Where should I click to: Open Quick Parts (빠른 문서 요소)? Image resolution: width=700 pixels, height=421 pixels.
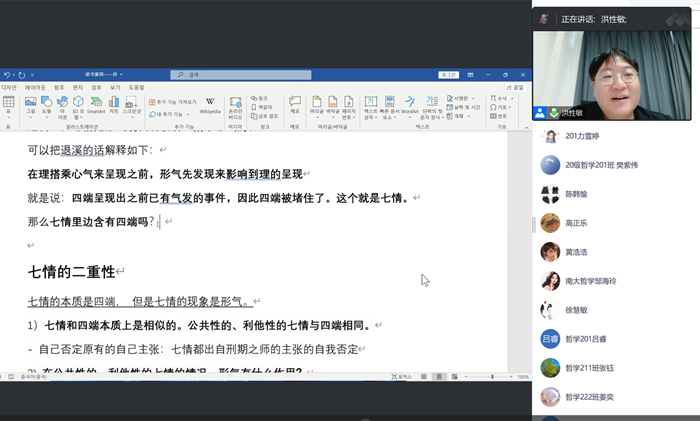389,107
